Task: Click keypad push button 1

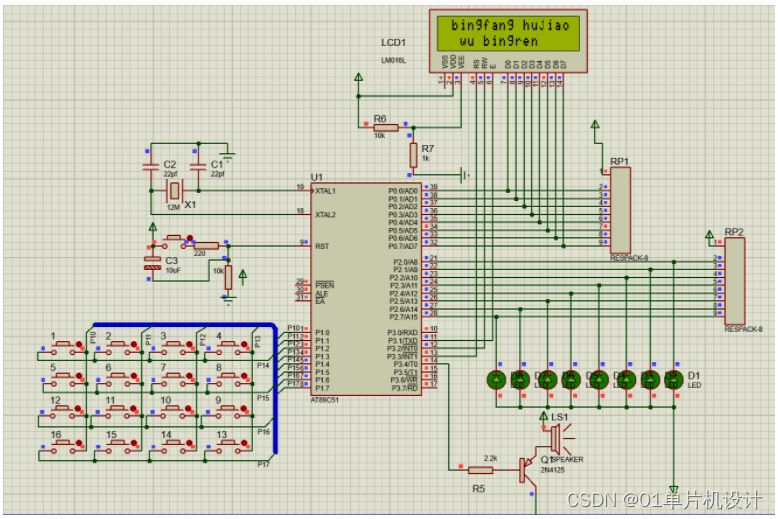Action: pos(63,347)
